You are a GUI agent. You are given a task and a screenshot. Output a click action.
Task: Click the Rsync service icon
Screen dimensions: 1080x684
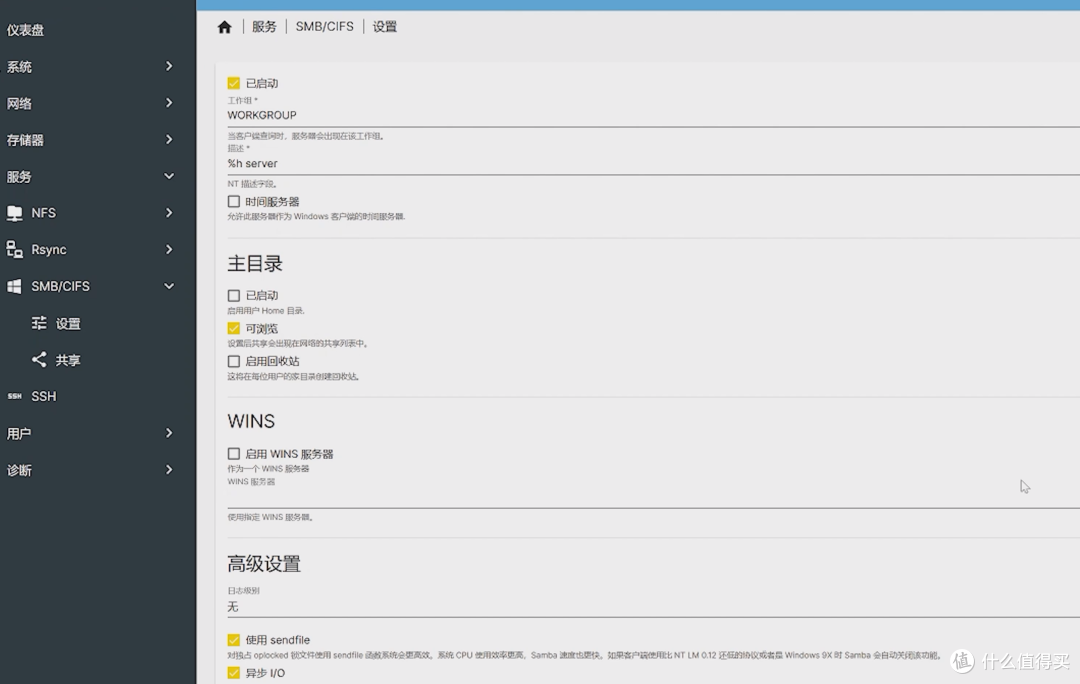[x=14, y=250]
